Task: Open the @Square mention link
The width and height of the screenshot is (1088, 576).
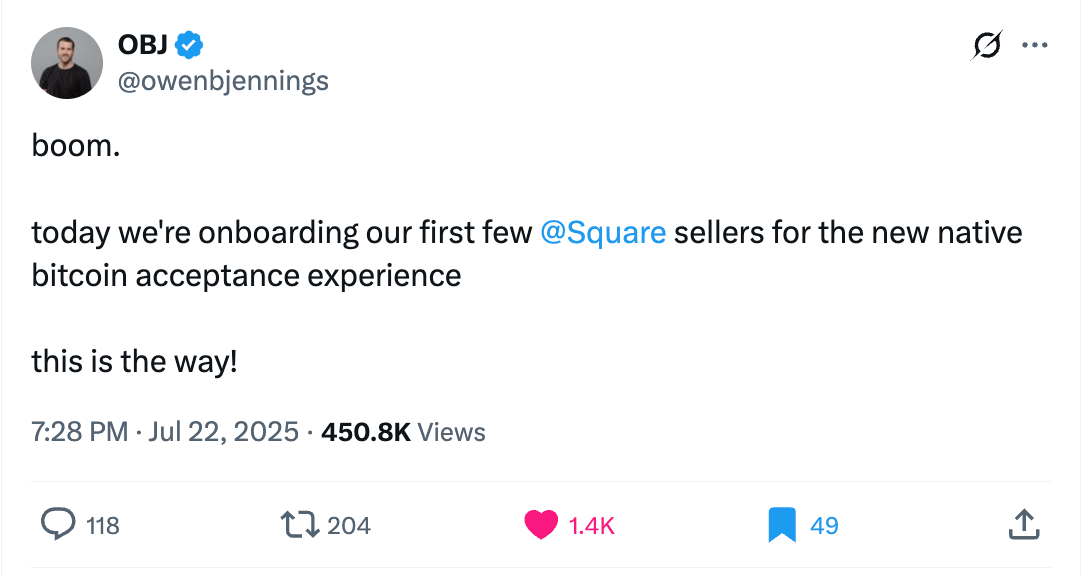Action: point(602,232)
